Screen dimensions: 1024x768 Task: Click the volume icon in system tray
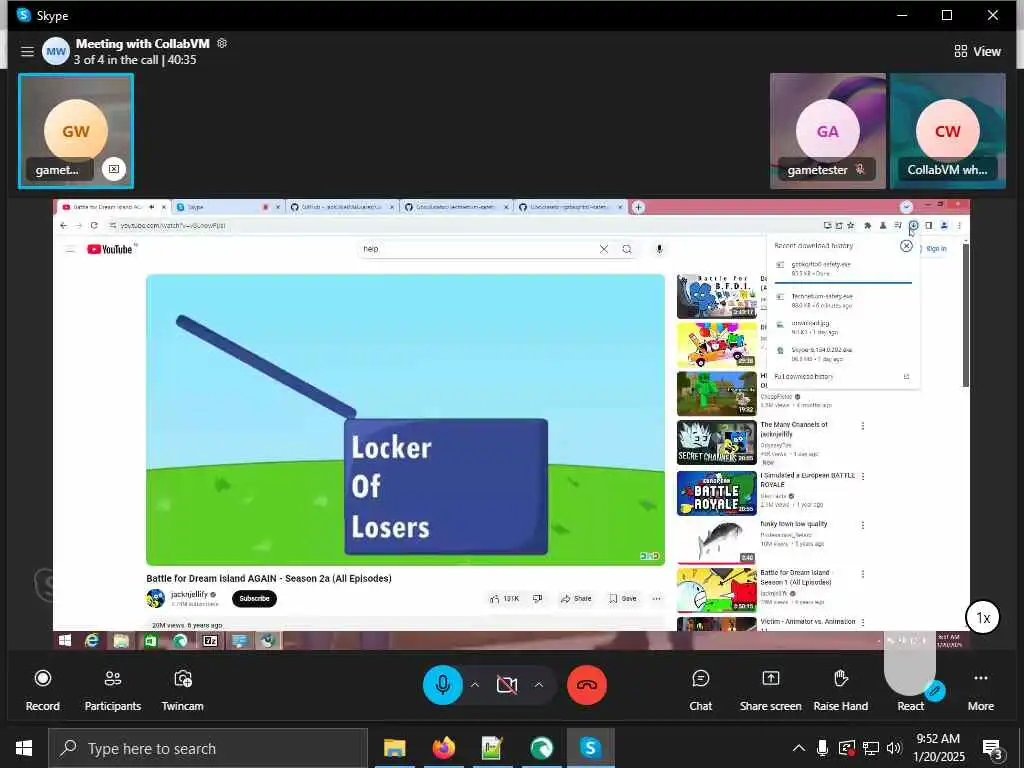coord(894,748)
